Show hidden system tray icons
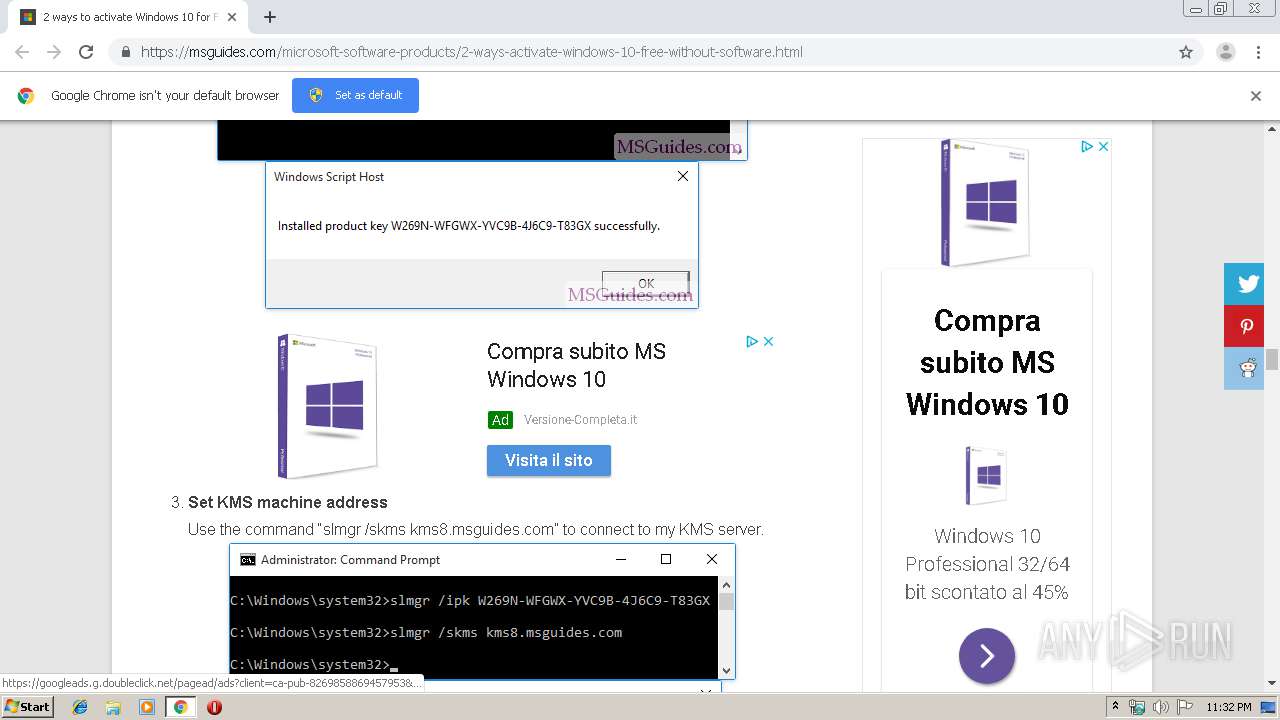The image size is (1280, 720). [x=1115, y=707]
